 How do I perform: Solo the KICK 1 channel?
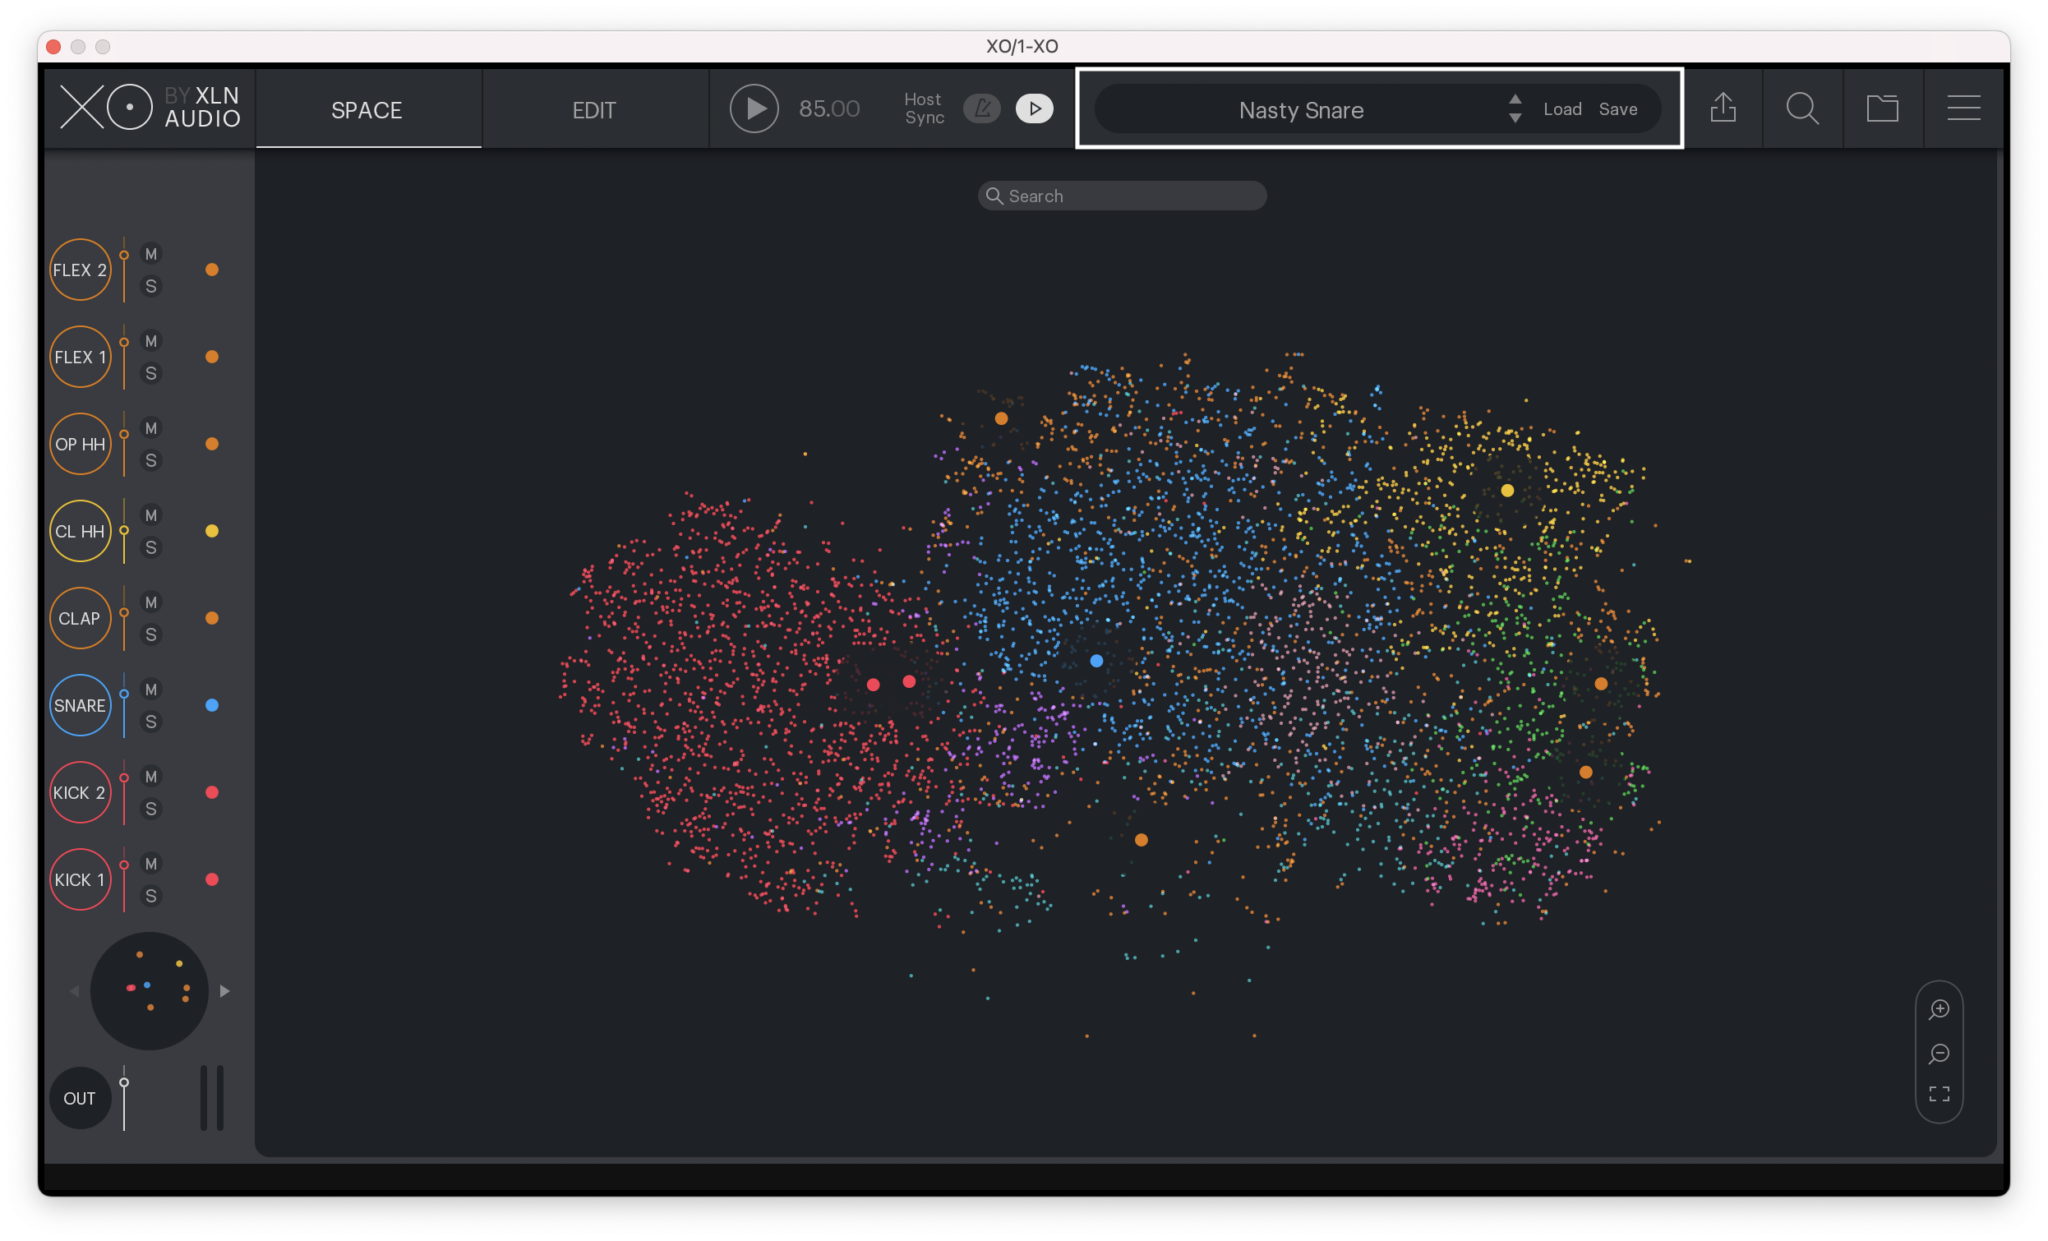151,896
